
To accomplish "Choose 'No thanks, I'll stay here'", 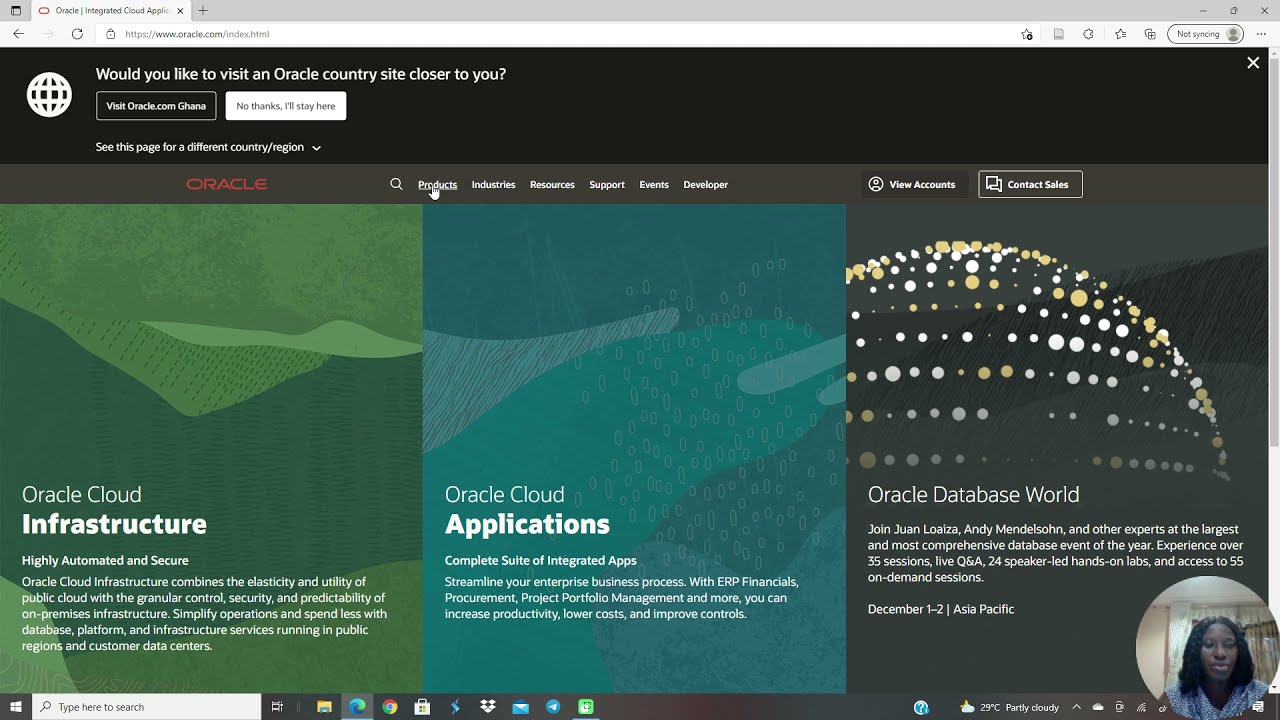I will 286,106.
